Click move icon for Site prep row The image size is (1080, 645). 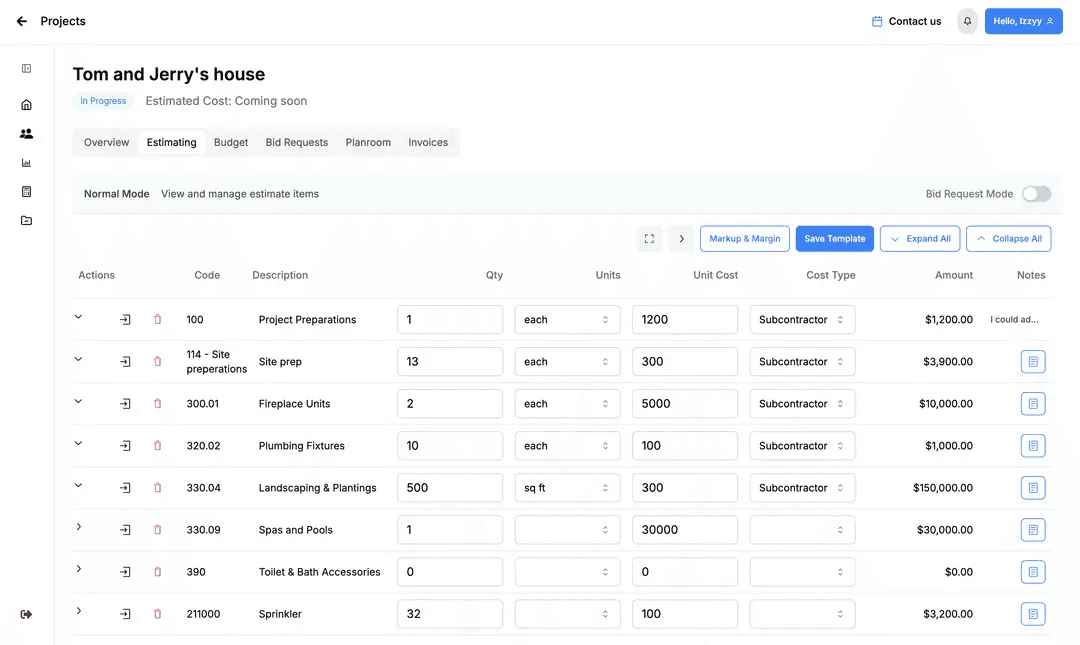(125, 362)
